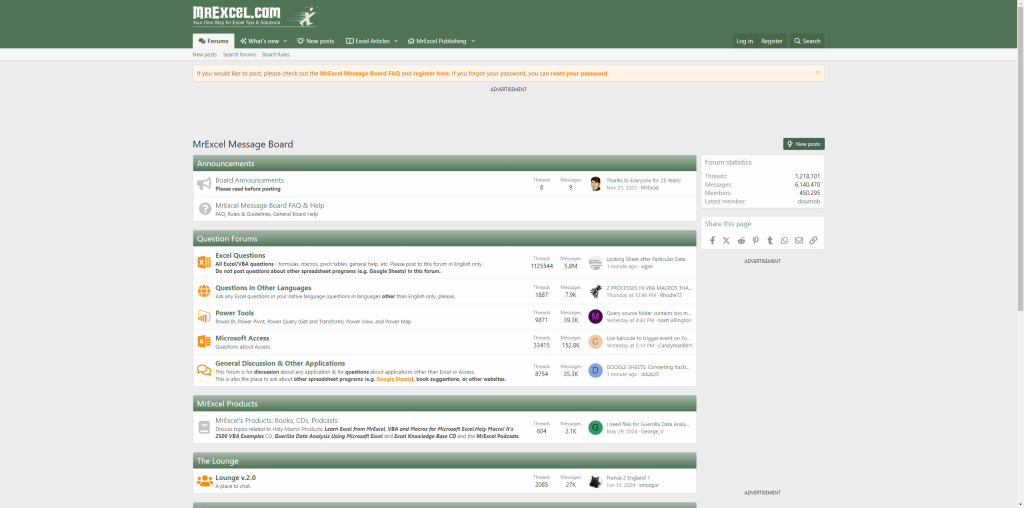Click the Lounge v.2.0 people icon

click(x=204, y=481)
